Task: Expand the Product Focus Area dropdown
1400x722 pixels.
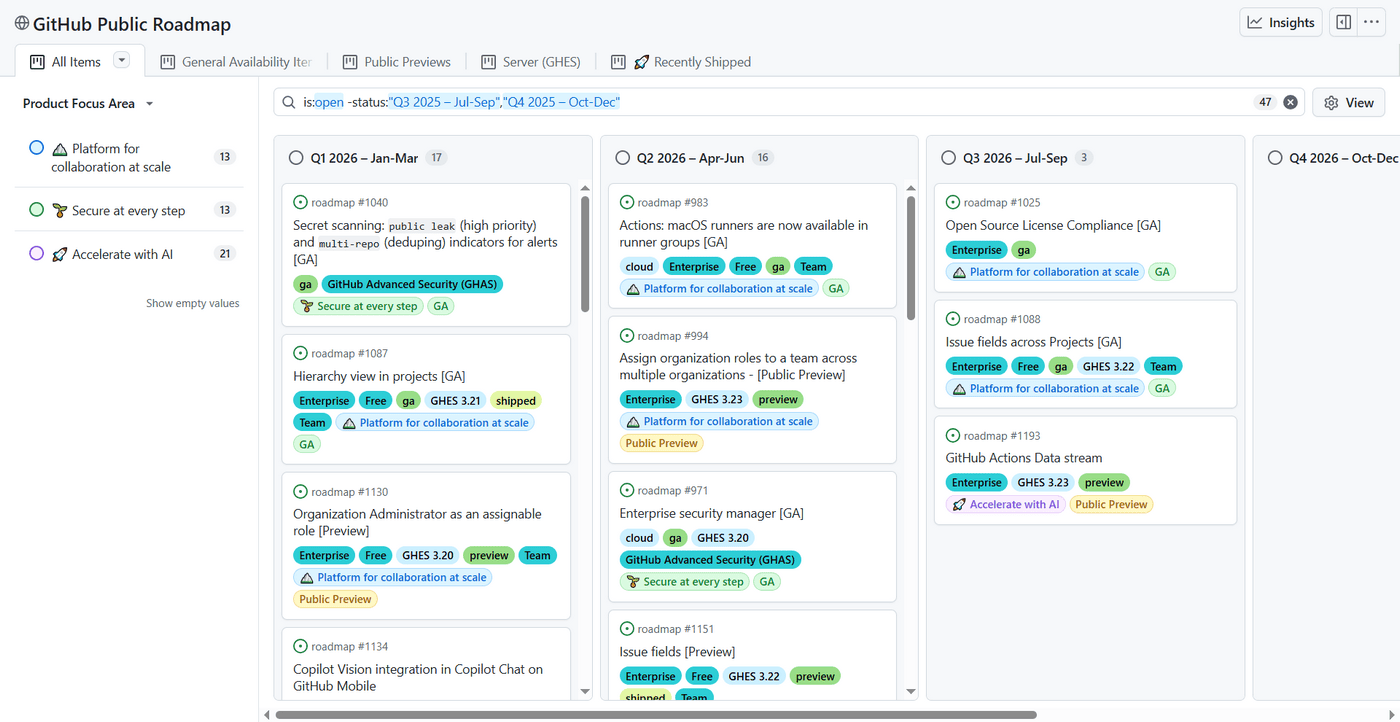Action: tap(88, 104)
